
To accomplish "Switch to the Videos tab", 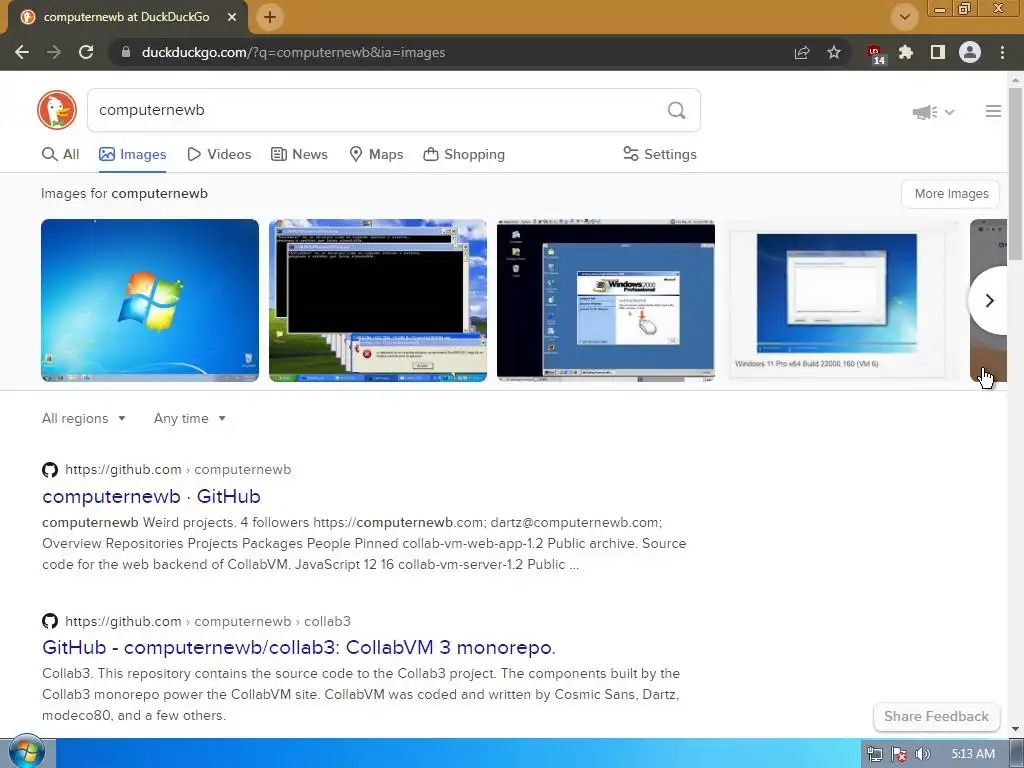I will (x=219, y=154).
